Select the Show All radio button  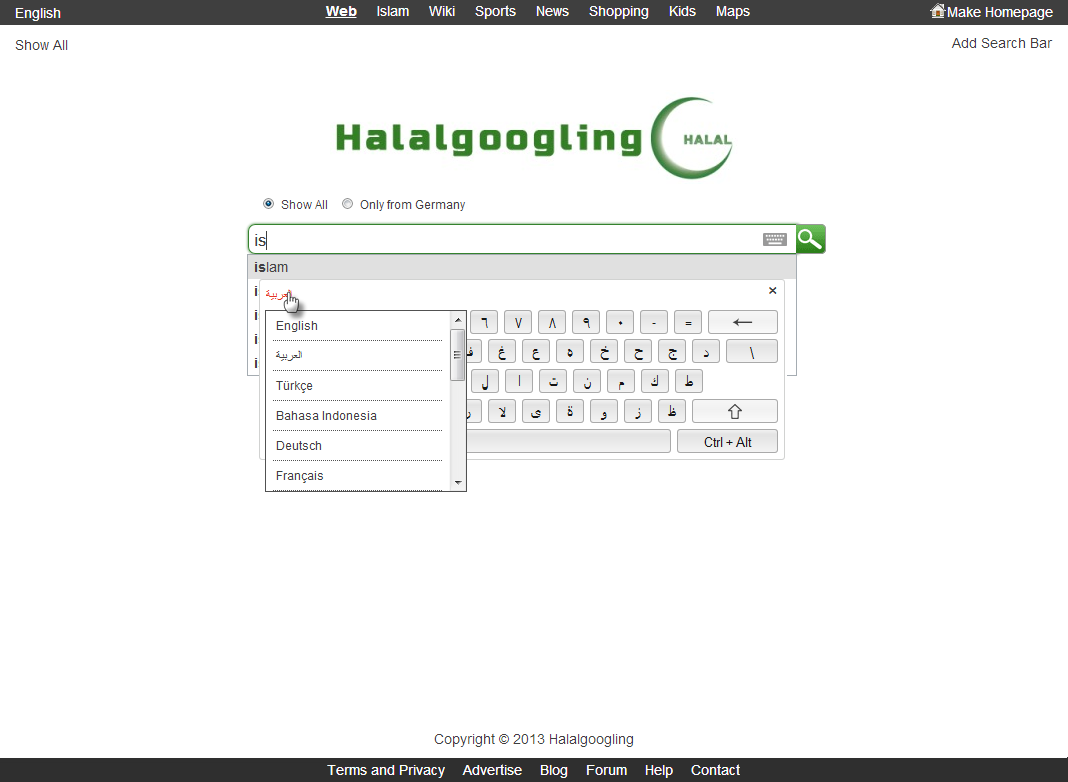coord(268,204)
